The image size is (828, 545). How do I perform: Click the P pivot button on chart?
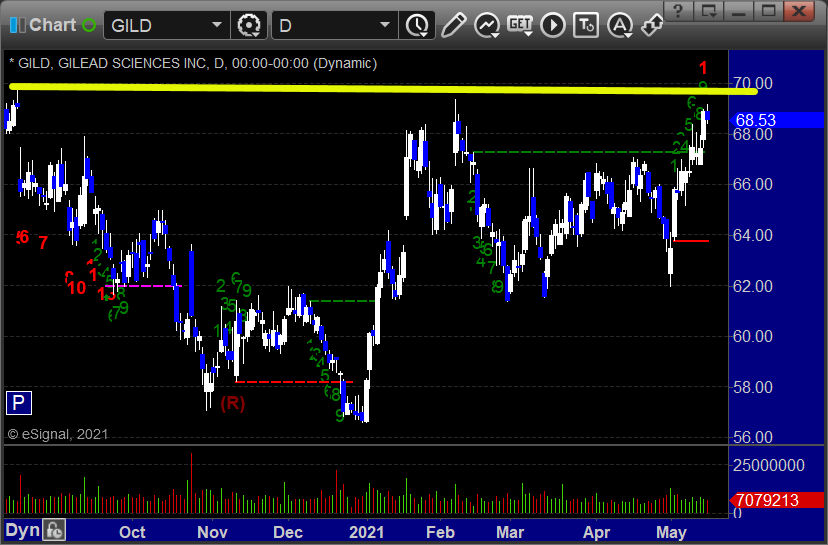pos(19,403)
